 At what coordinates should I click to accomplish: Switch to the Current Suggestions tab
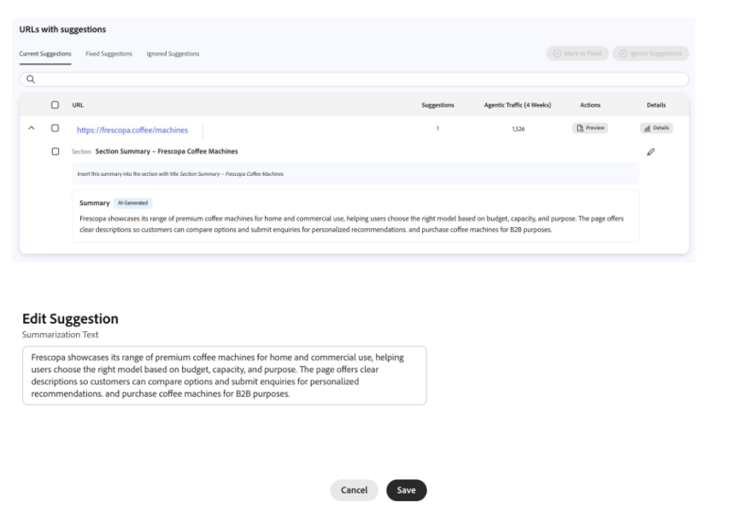(x=45, y=54)
